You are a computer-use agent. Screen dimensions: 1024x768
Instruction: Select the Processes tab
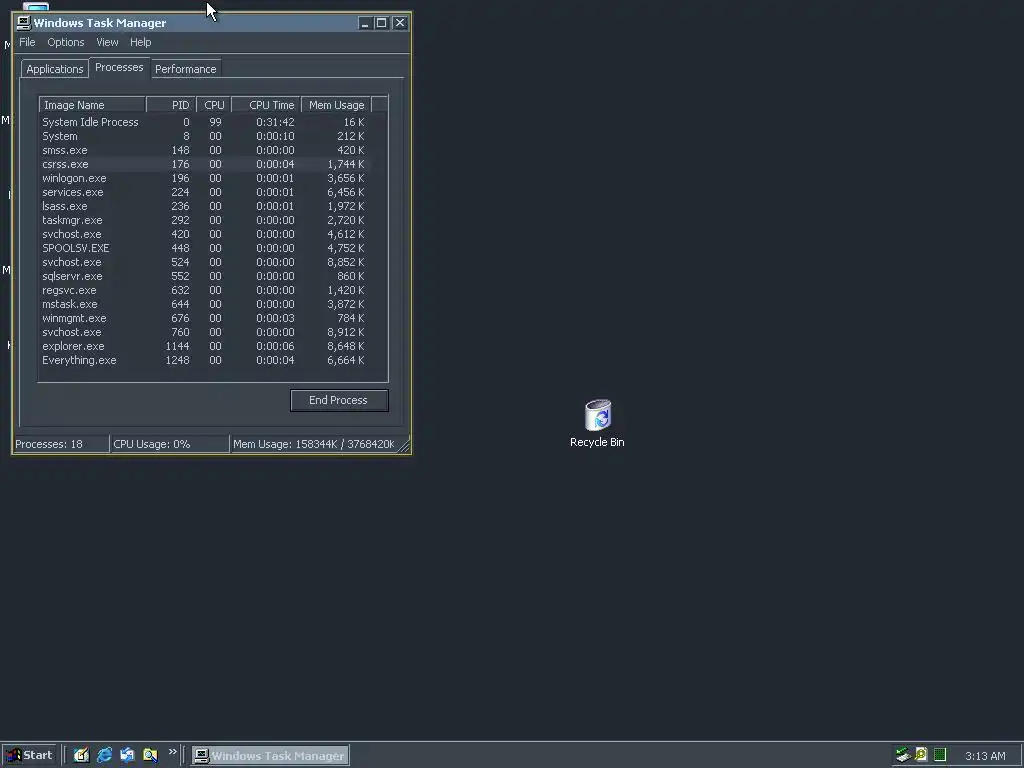click(x=119, y=67)
